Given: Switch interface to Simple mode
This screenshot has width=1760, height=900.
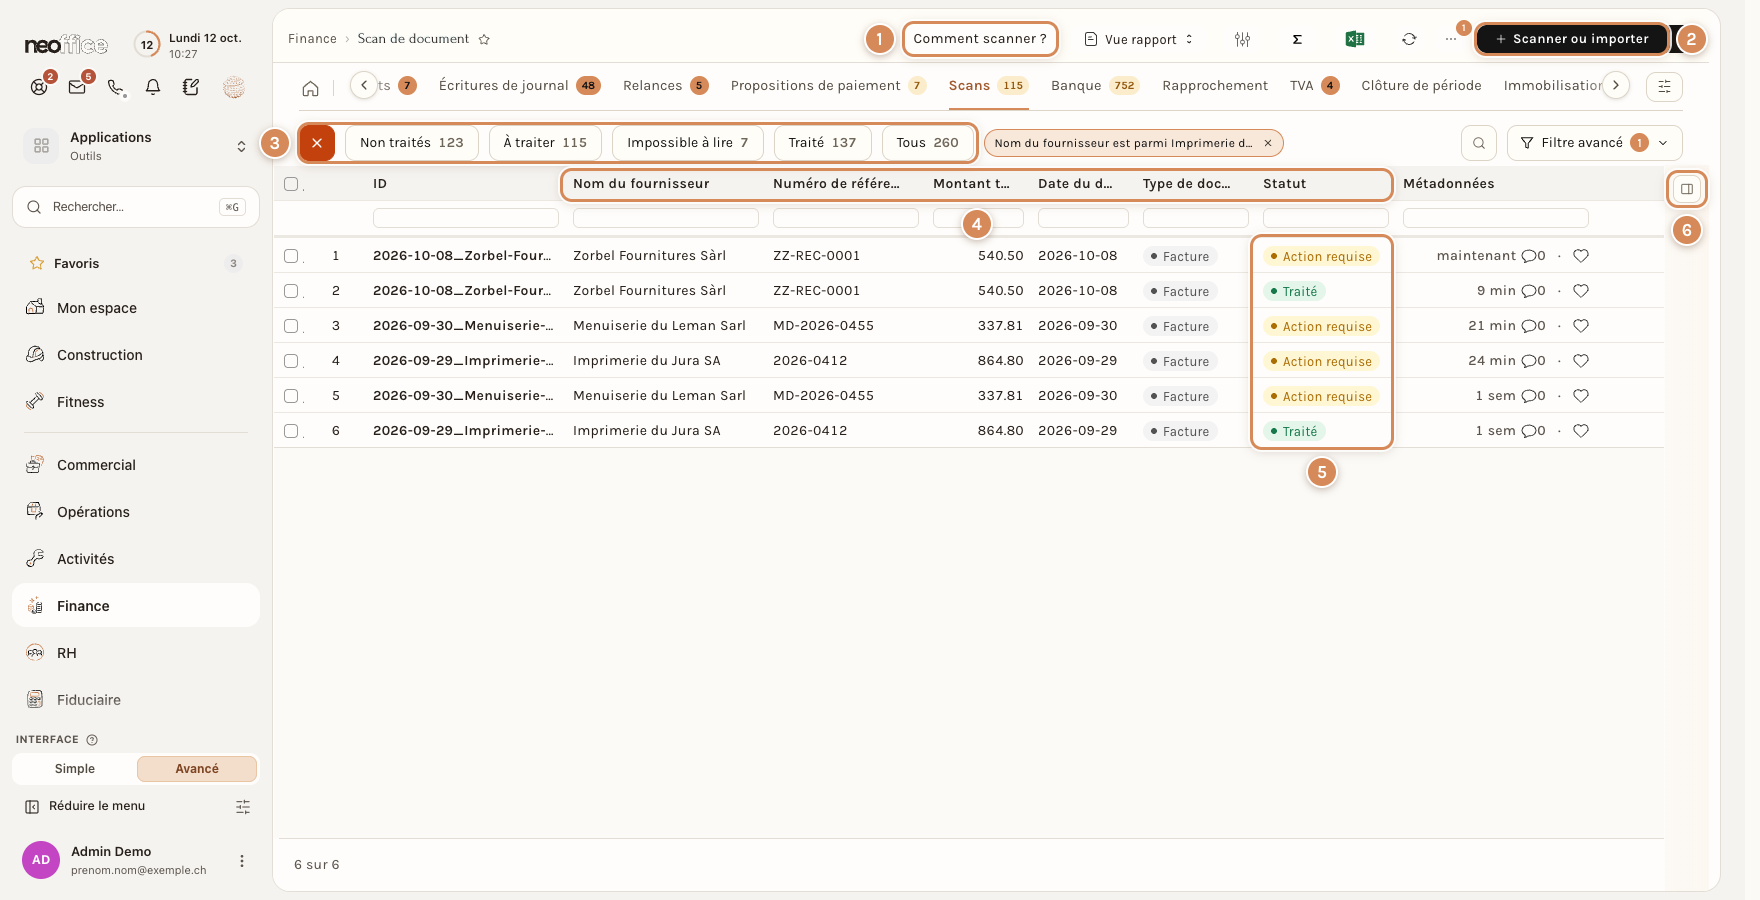Looking at the screenshot, I should point(75,769).
